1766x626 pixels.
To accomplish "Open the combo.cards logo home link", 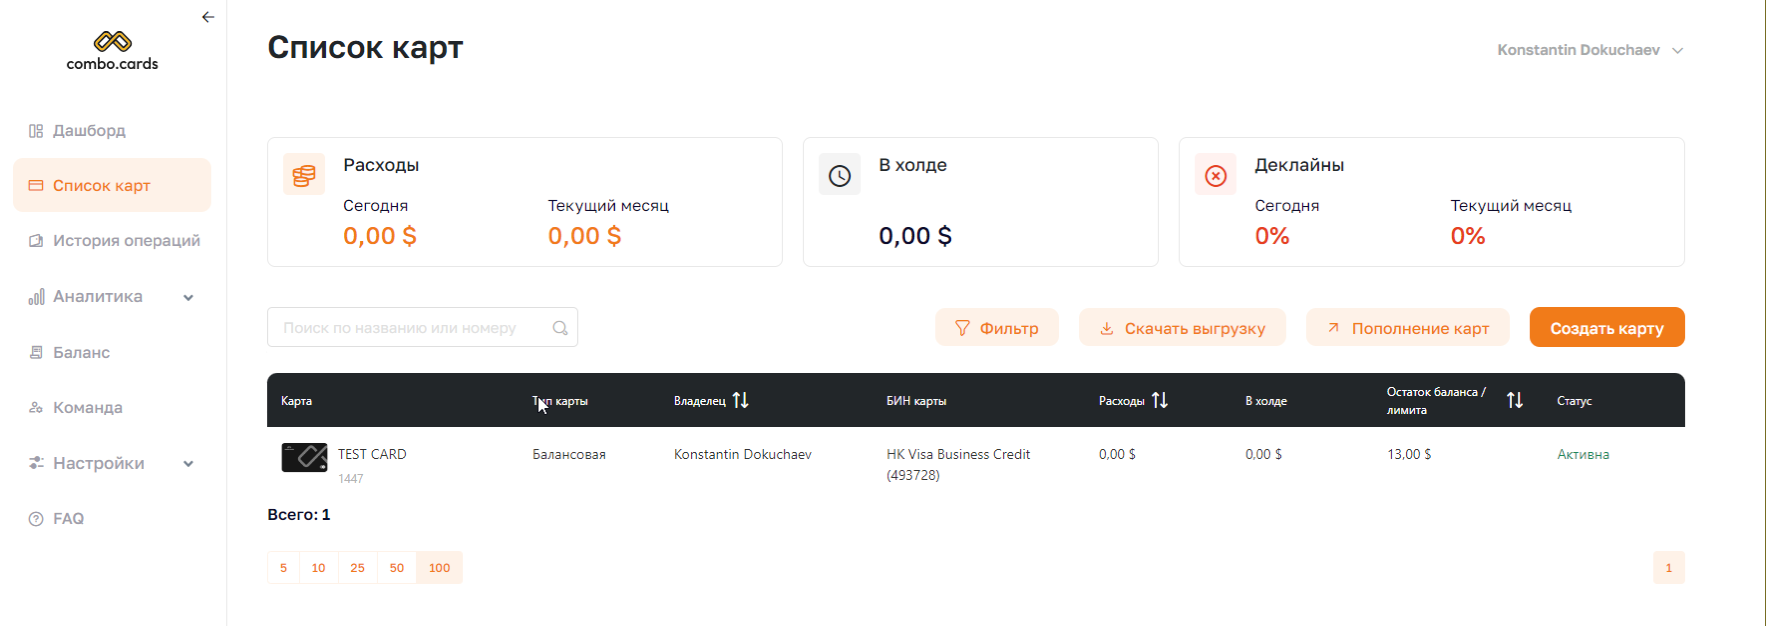I will click(x=112, y=51).
